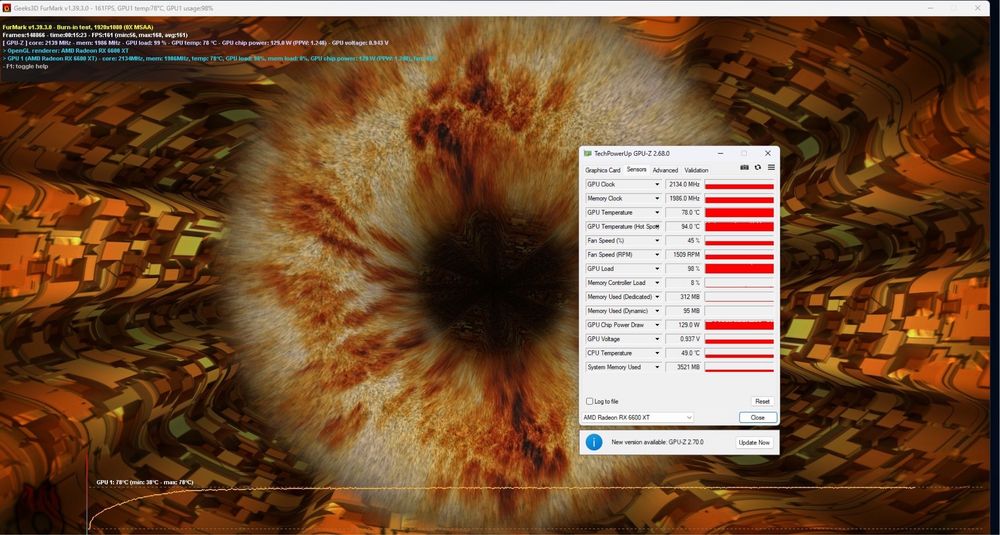
Task: Click the Update Now button
Action: pyautogui.click(x=754, y=443)
